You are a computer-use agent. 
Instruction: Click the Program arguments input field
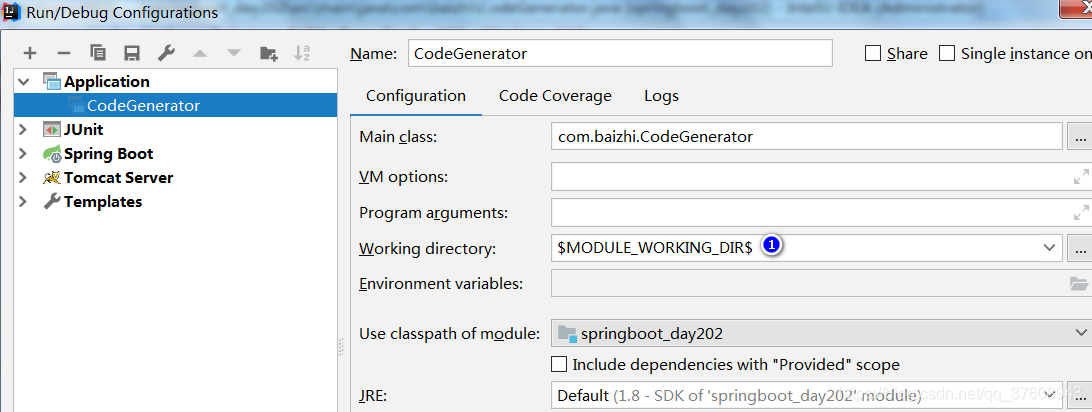pos(822,212)
